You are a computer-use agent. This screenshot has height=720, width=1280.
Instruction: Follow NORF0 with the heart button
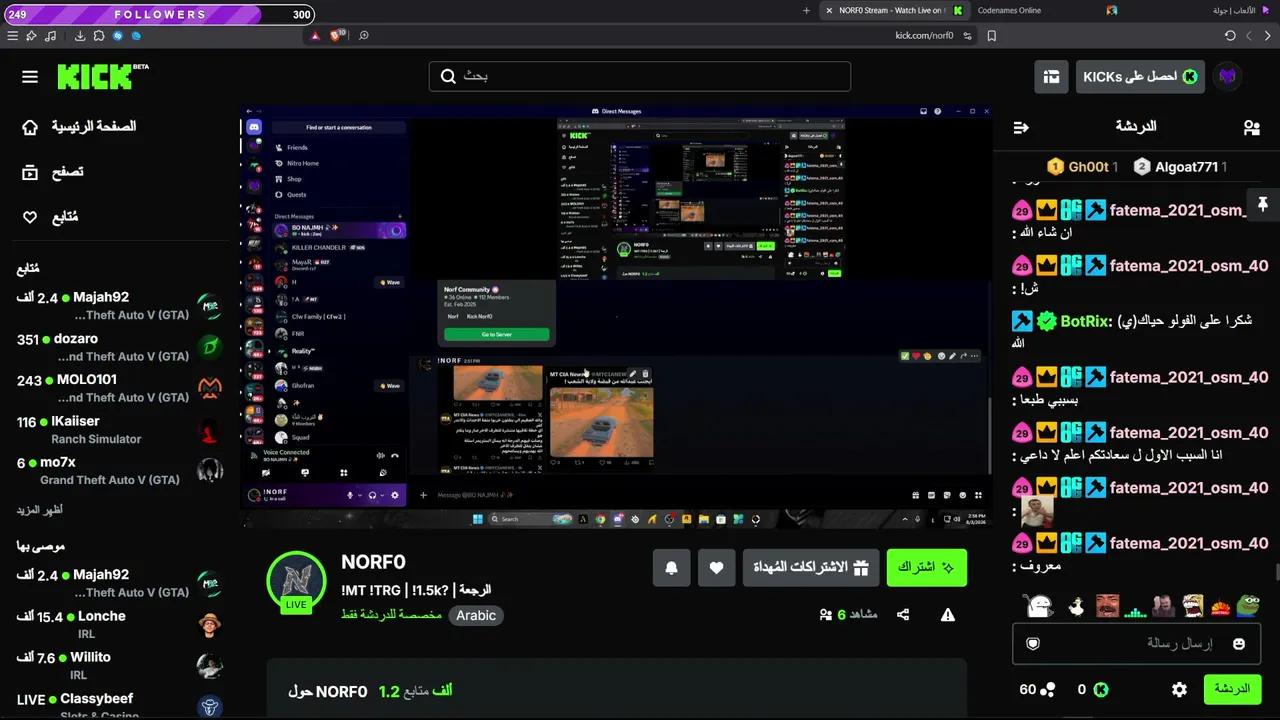tap(716, 568)
